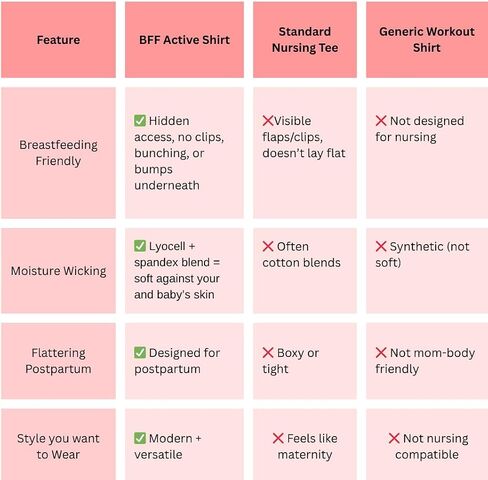Click green checkmark next to Modern + versatile
Screen dimensions: 488x480
coord(140,438)
